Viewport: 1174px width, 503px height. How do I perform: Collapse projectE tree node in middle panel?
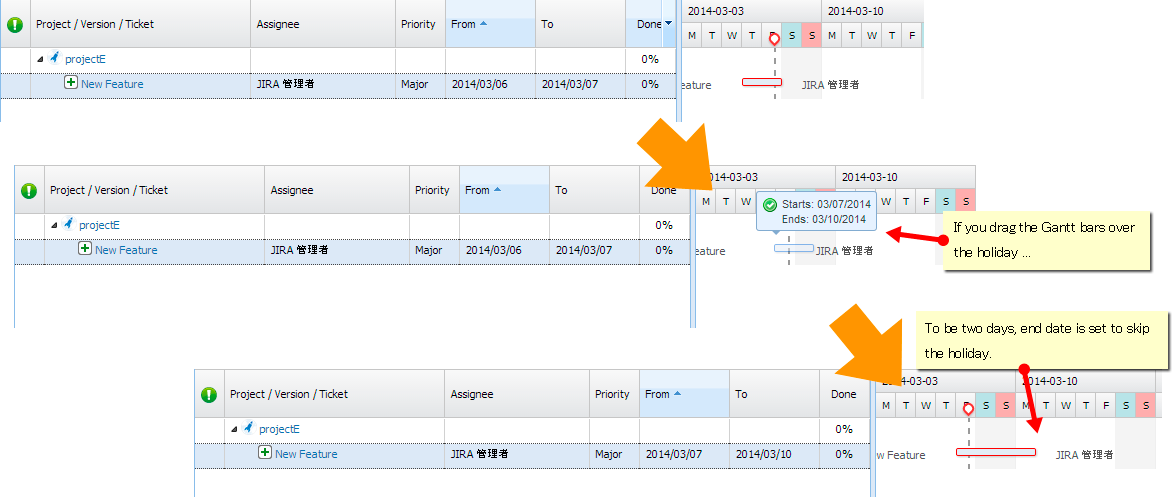pos(55,226)
